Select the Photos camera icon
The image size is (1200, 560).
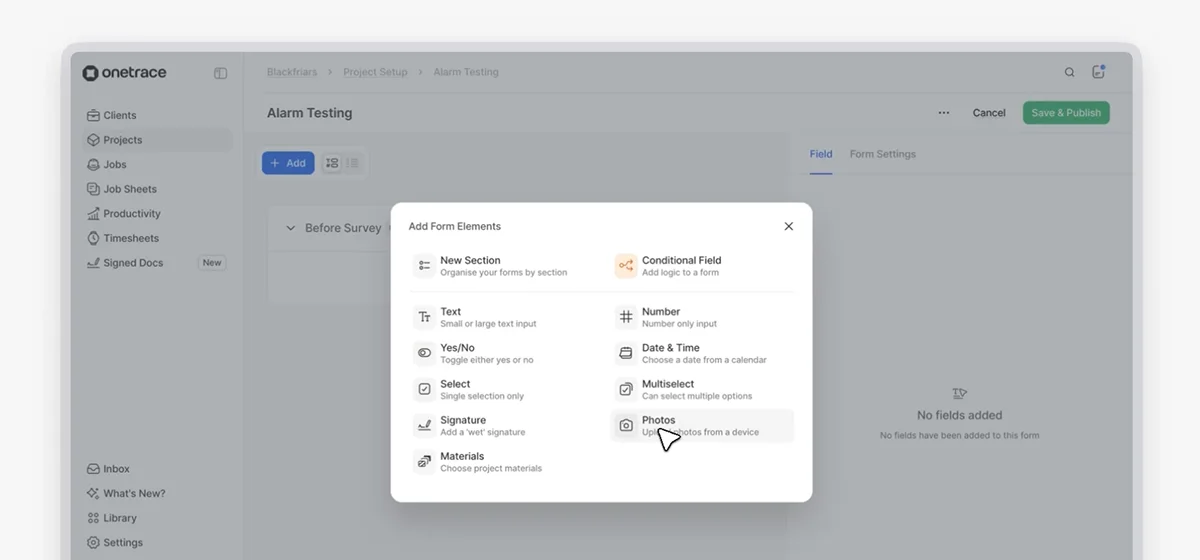626,425
